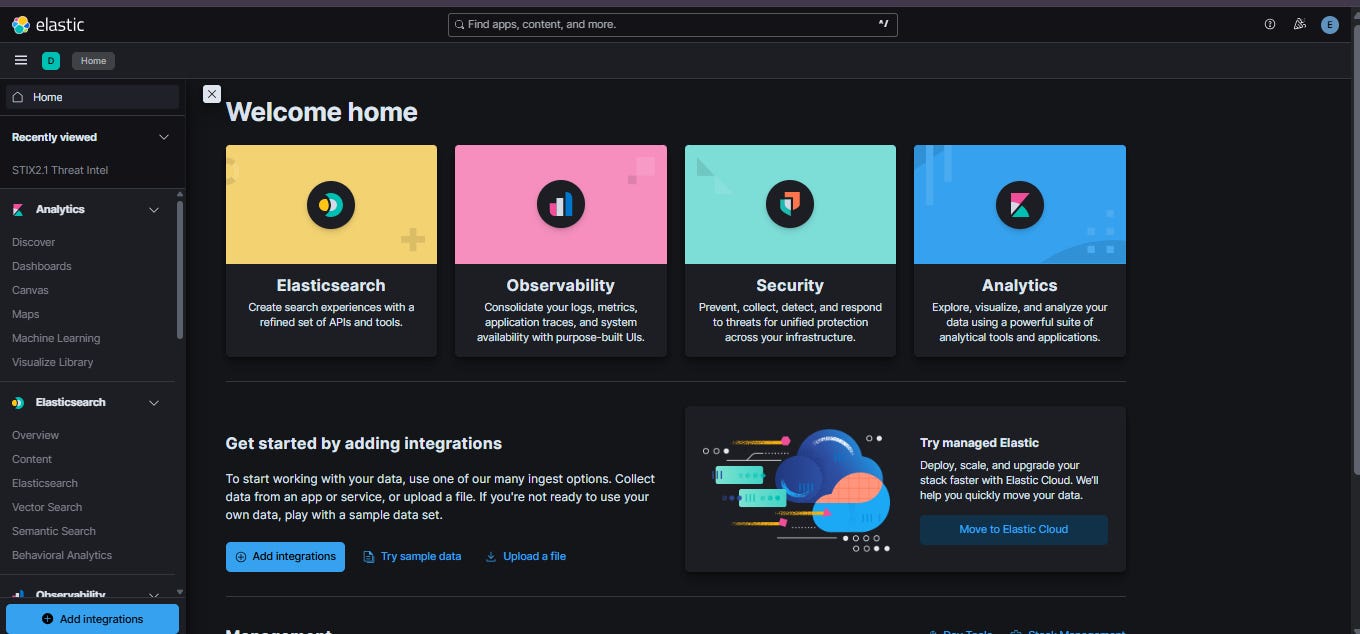1360x634 pixels.
Task: Open Visualize Library in the sidebar
Action: click(53, 362)
